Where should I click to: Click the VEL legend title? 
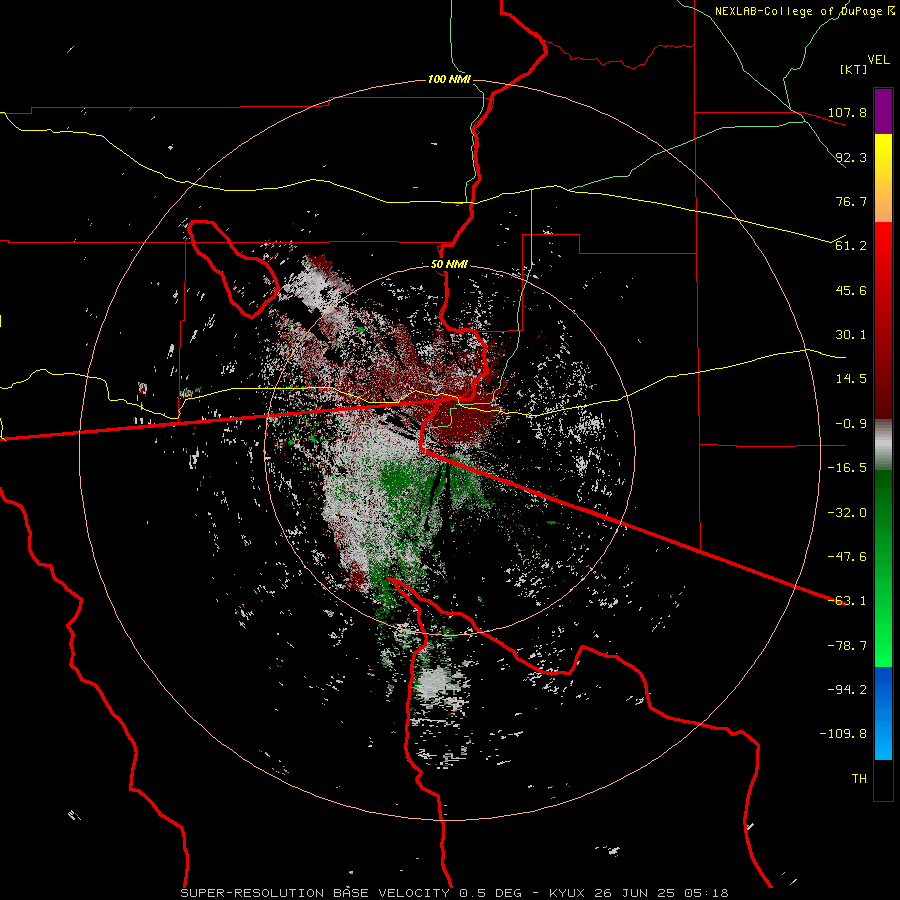click(x=878, y=59)
